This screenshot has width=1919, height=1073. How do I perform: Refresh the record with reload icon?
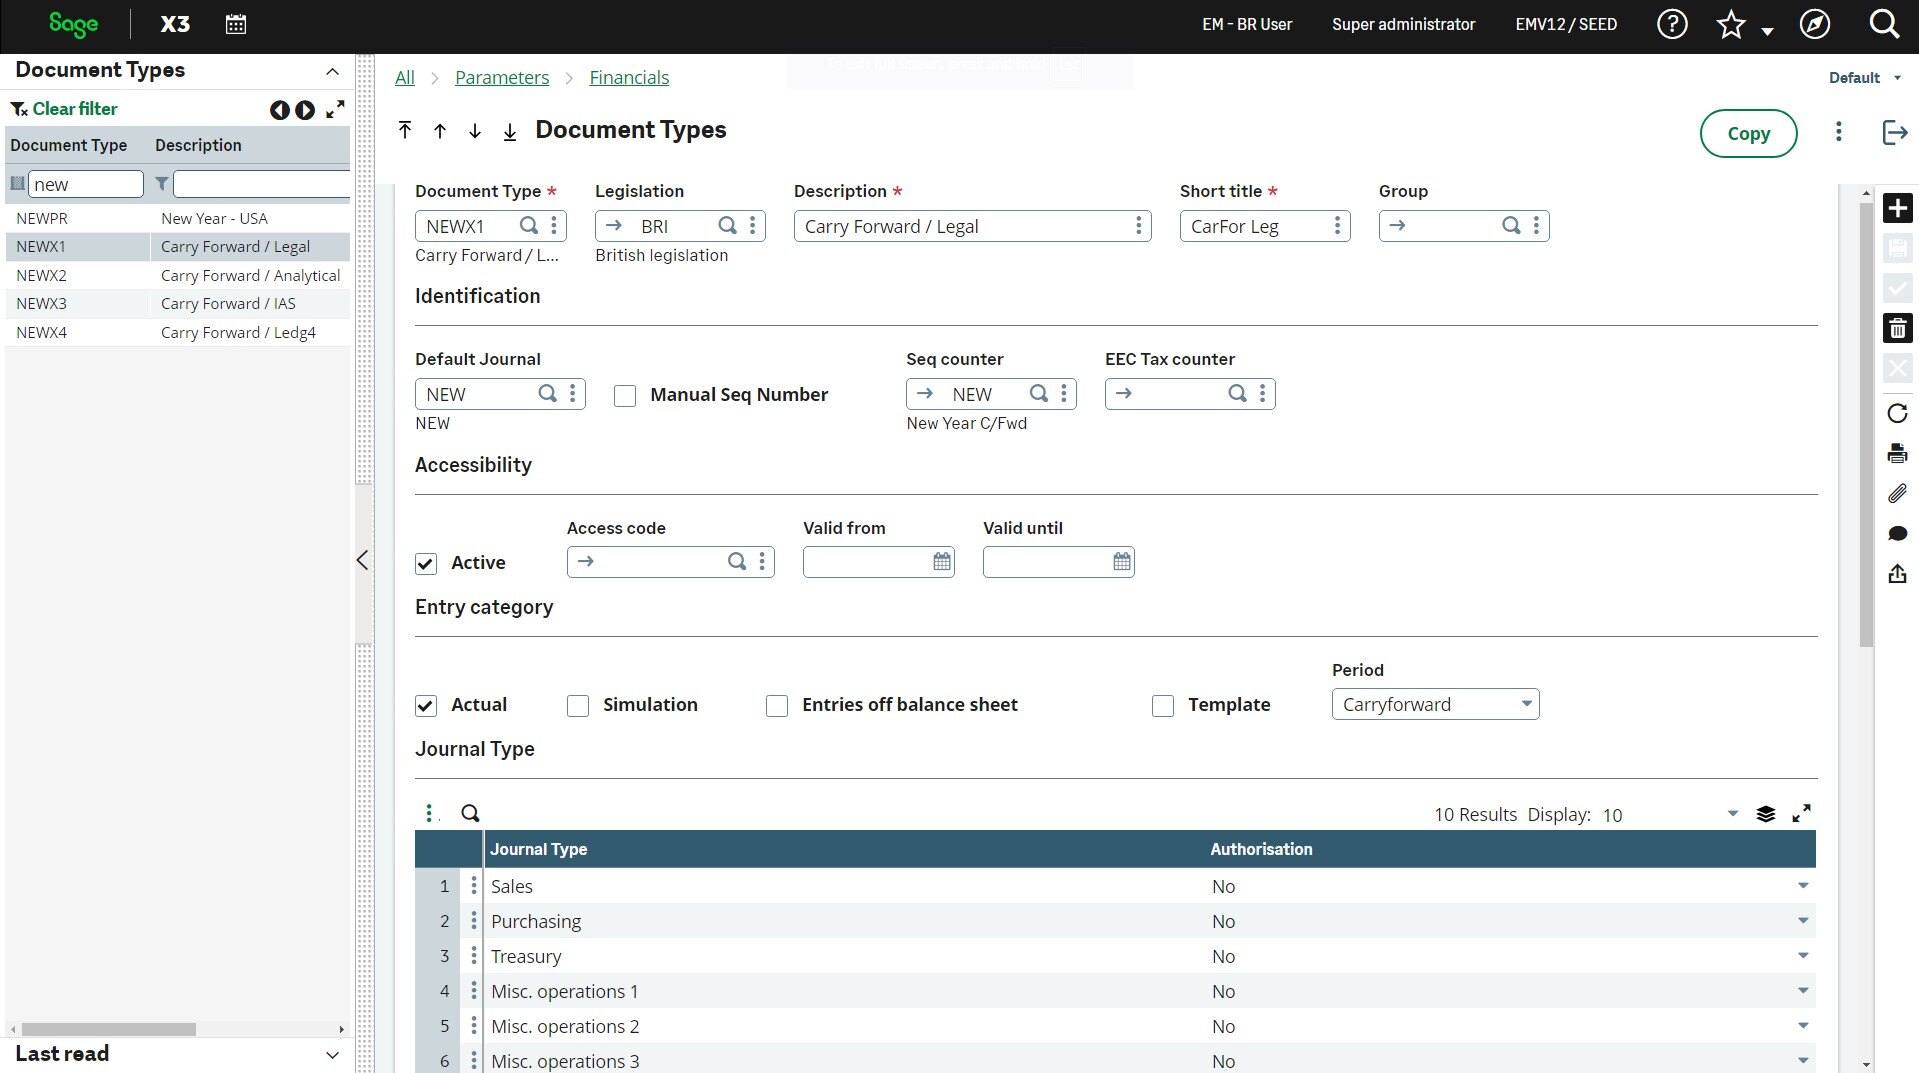tap(1897, 413)
